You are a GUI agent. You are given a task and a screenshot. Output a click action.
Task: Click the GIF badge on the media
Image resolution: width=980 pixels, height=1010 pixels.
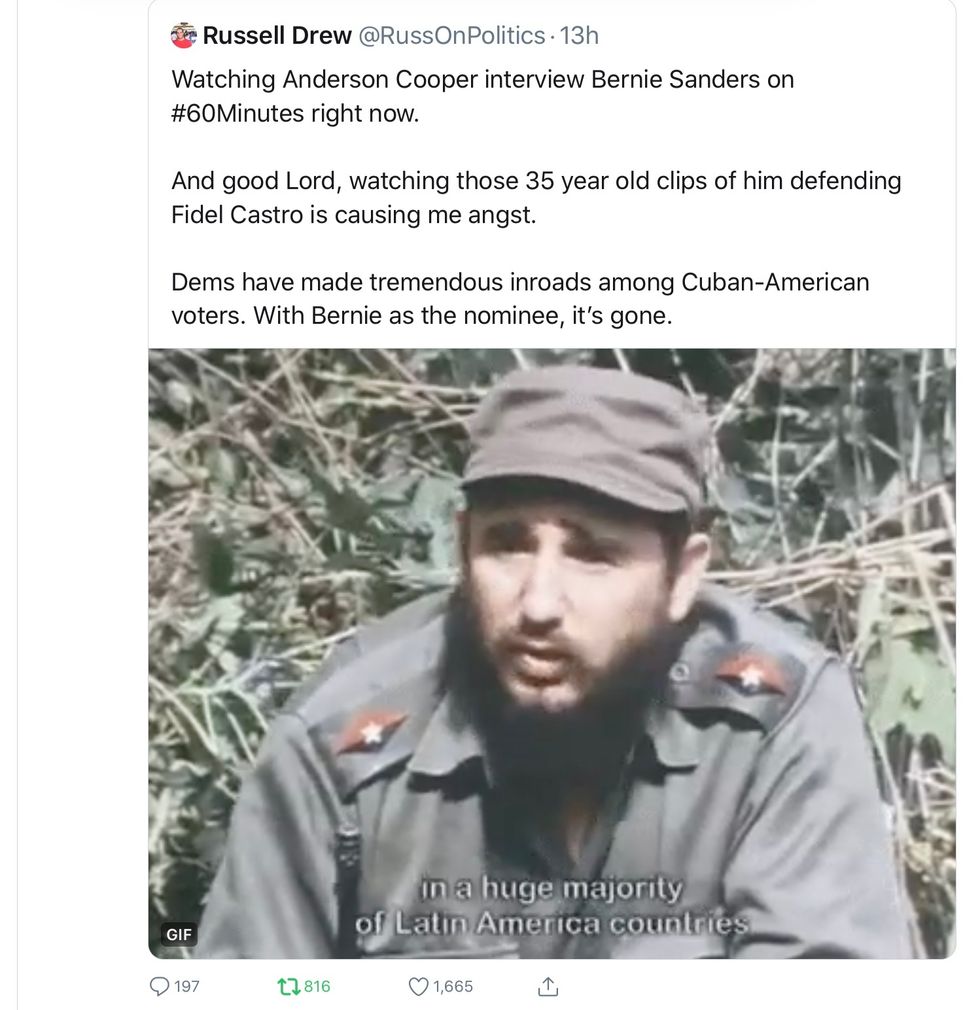(178, 934)
